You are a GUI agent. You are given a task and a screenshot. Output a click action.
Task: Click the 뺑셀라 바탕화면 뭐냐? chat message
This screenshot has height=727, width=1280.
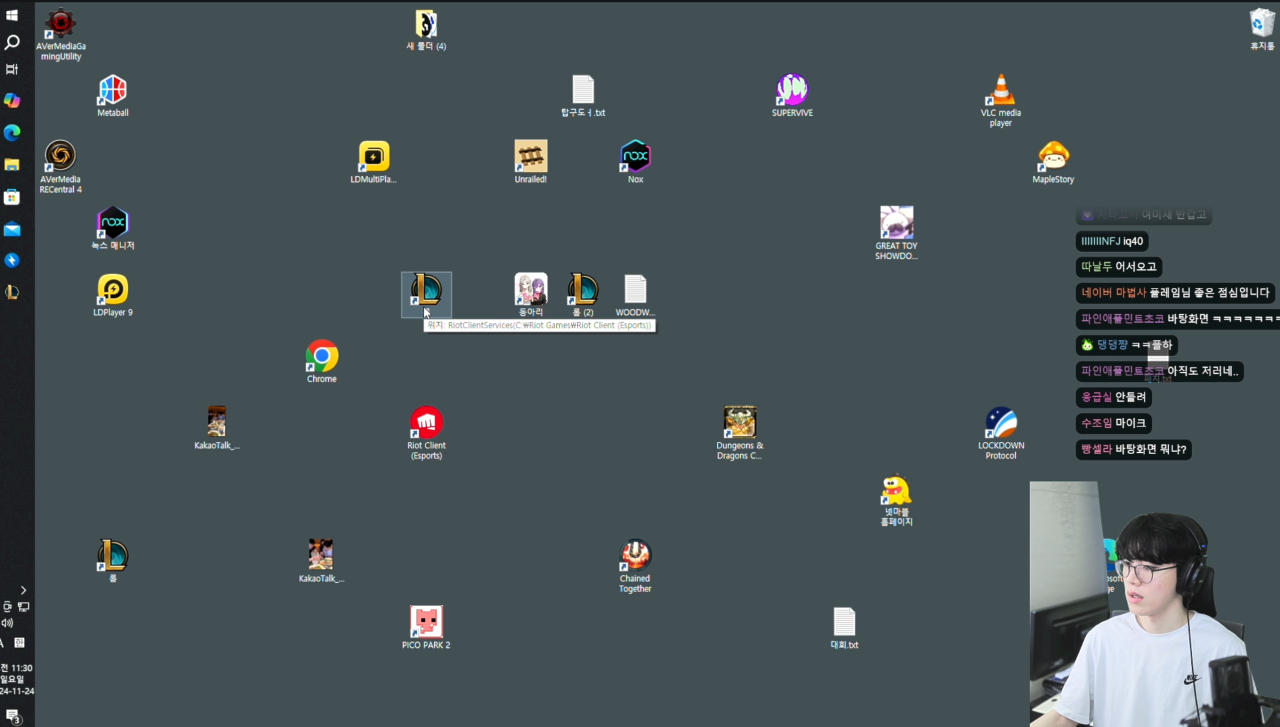pyautogui.click(x=1134, y=449)
